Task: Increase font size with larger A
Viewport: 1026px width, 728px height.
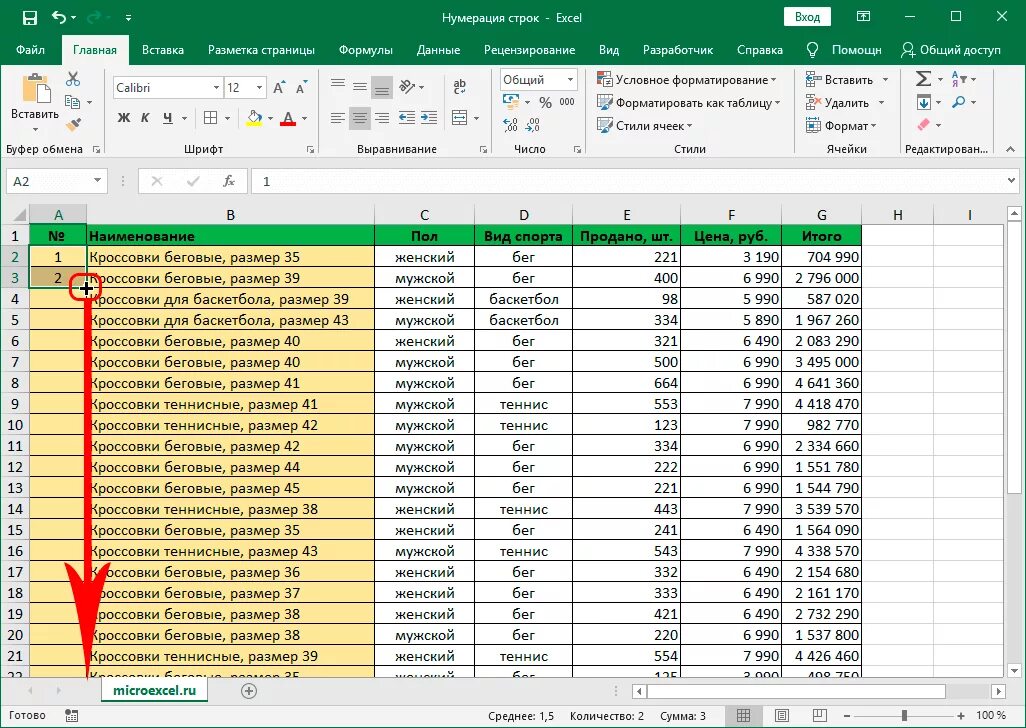Action: [x=279, y=88]
